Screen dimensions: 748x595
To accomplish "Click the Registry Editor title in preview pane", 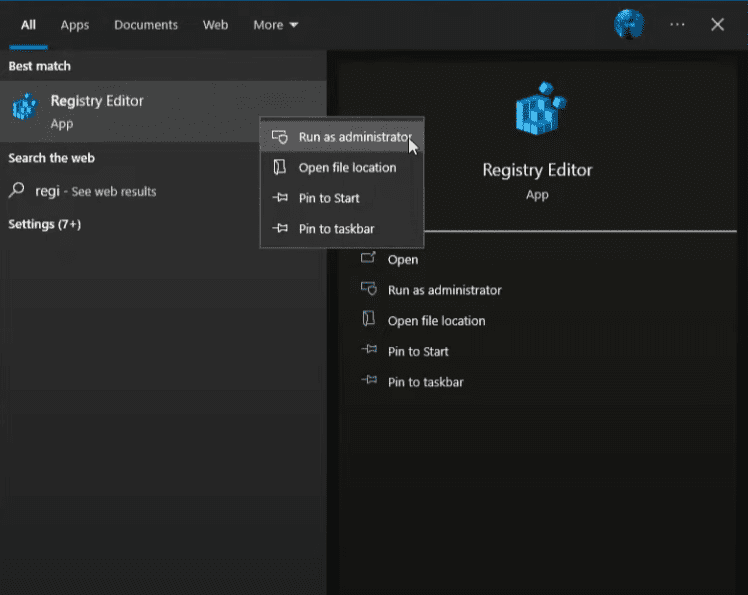I will [537, 170].
